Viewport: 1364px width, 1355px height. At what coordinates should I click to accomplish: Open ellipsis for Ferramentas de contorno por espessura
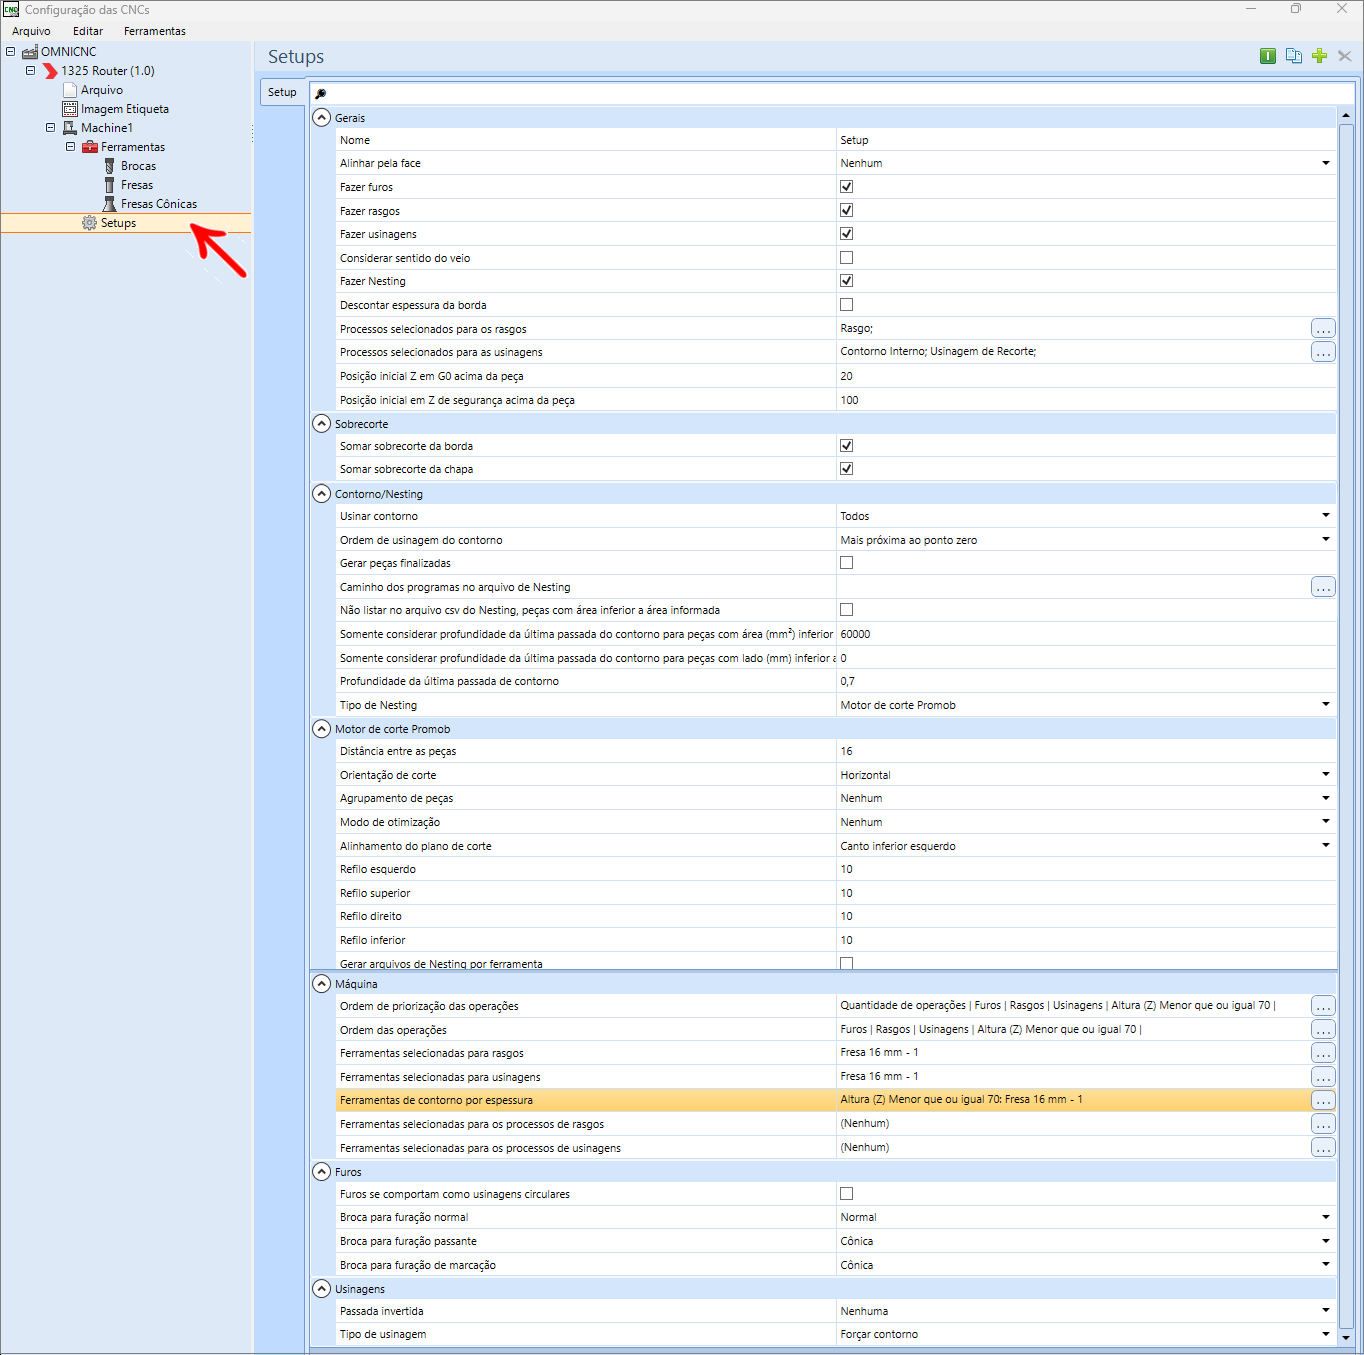click(x=1323, y=1100)
